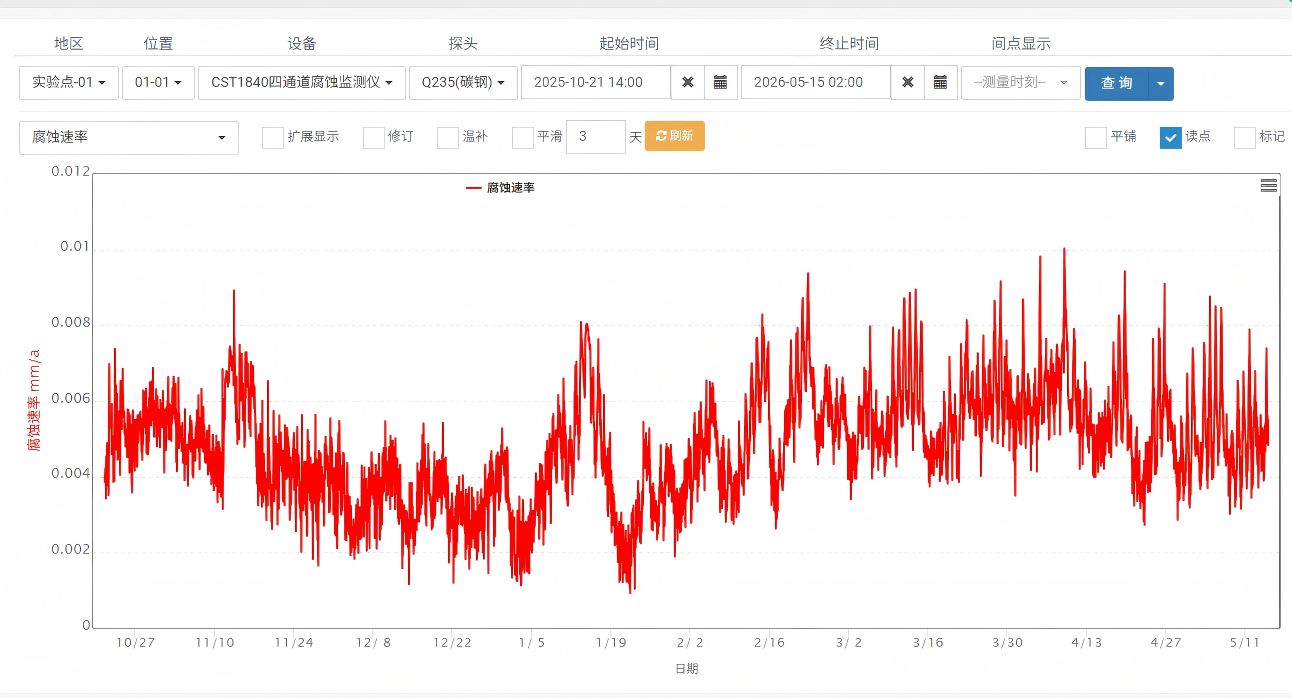Click the 查询 query button

pos(1117,83)
